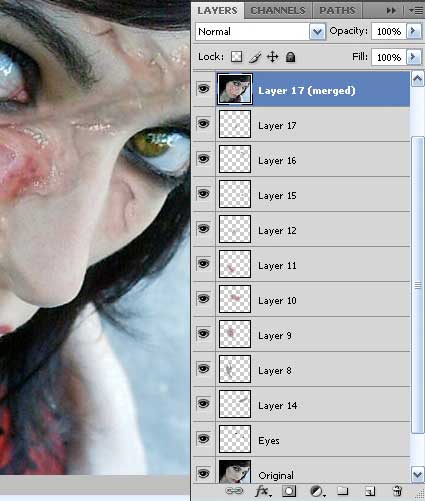Toggle visibility of Layer 8
This screenshot has width=425, height=501.
204,369
